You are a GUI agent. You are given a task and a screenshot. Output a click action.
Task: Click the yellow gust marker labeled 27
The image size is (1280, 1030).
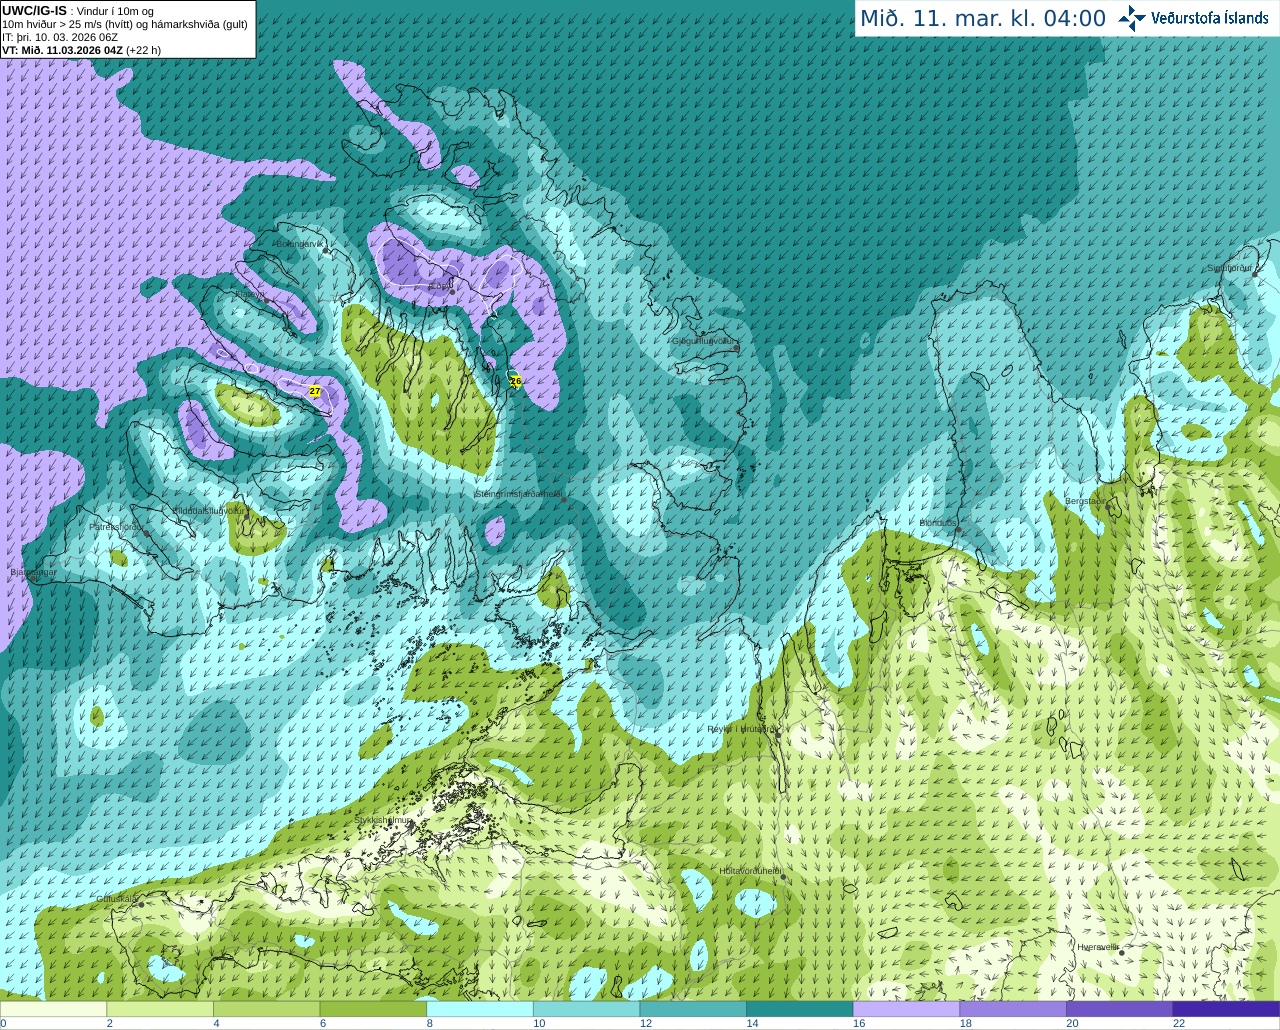315,391
